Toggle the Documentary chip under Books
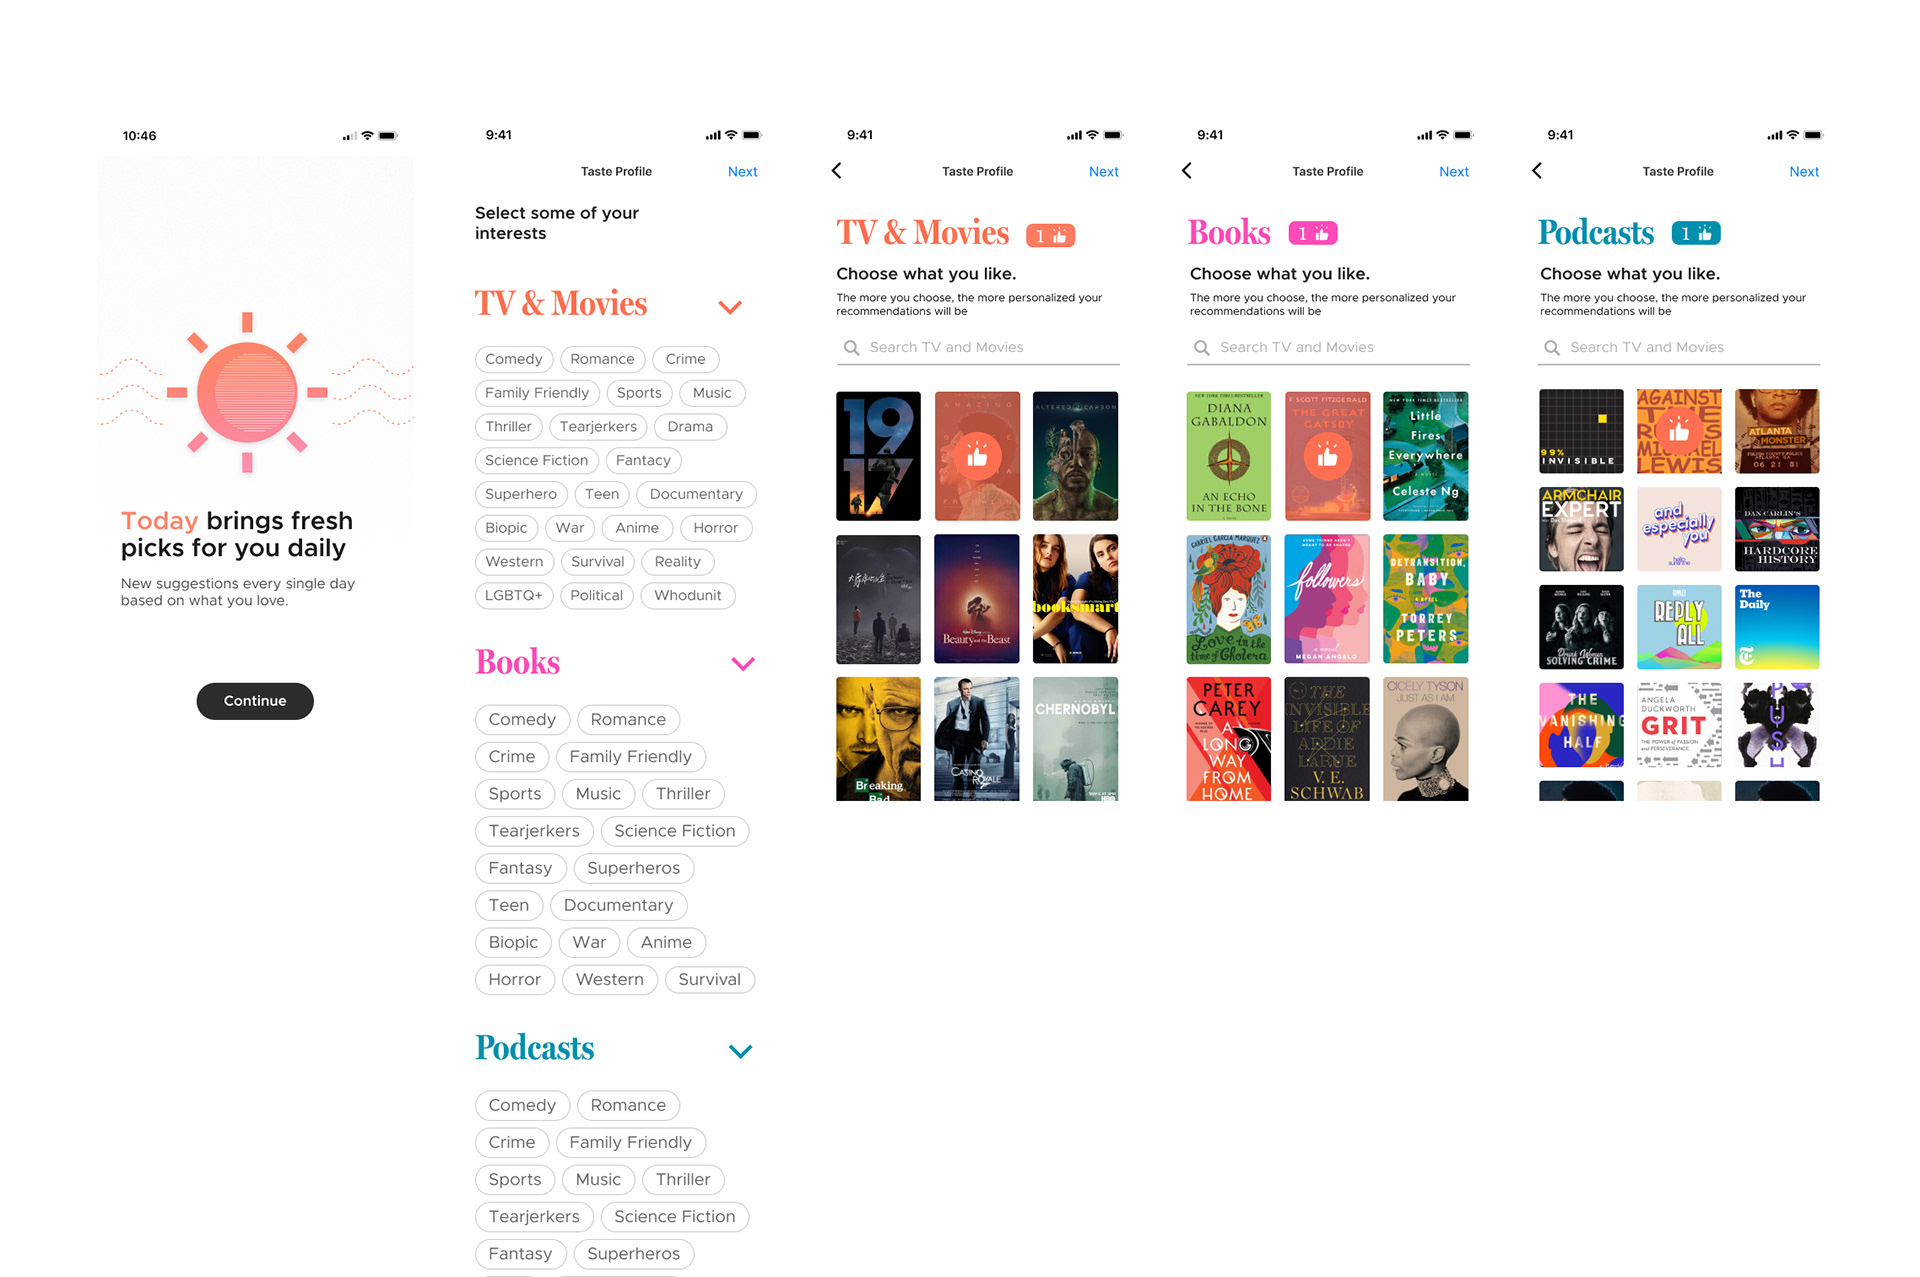The image size is (1920, 1277). pos(619,906)
